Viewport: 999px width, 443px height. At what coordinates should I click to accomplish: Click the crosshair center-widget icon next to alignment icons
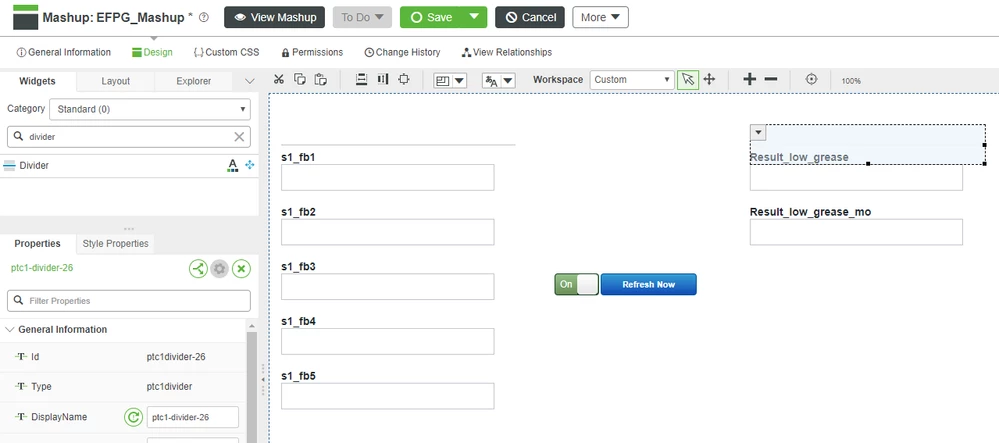[x=403, y=80]
